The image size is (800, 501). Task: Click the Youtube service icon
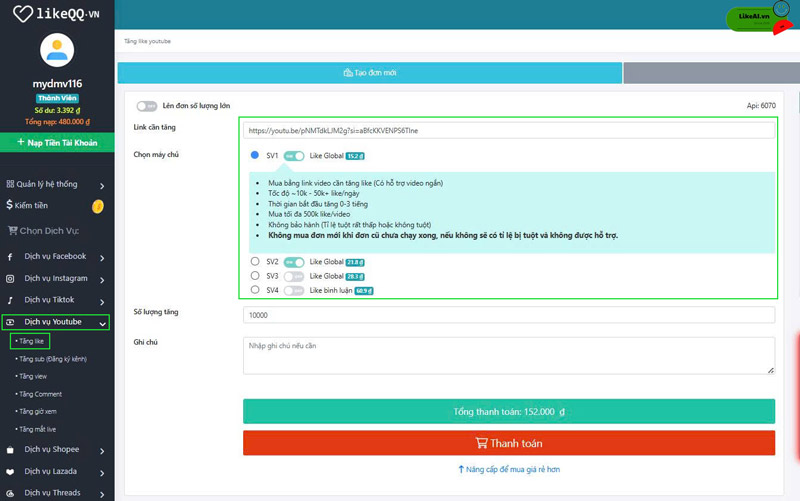[10, 322]
